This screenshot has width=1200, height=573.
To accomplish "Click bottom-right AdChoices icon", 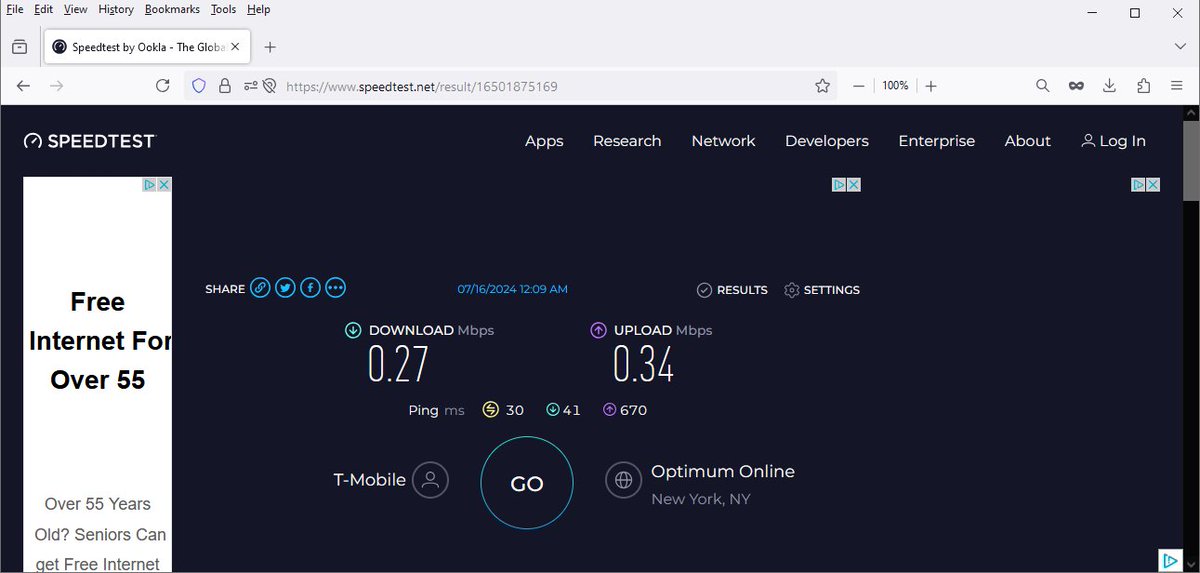I will 1169,560.
